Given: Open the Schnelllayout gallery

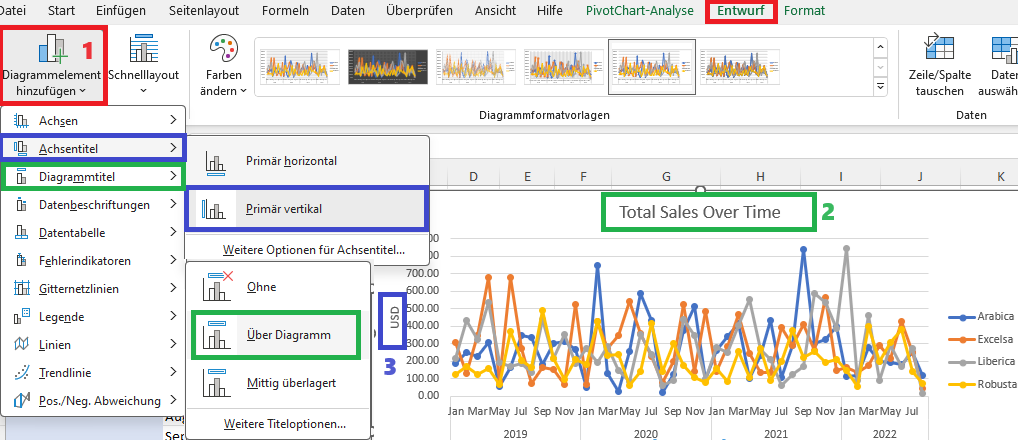Looking at the screenshot, I should click(143, 65).
